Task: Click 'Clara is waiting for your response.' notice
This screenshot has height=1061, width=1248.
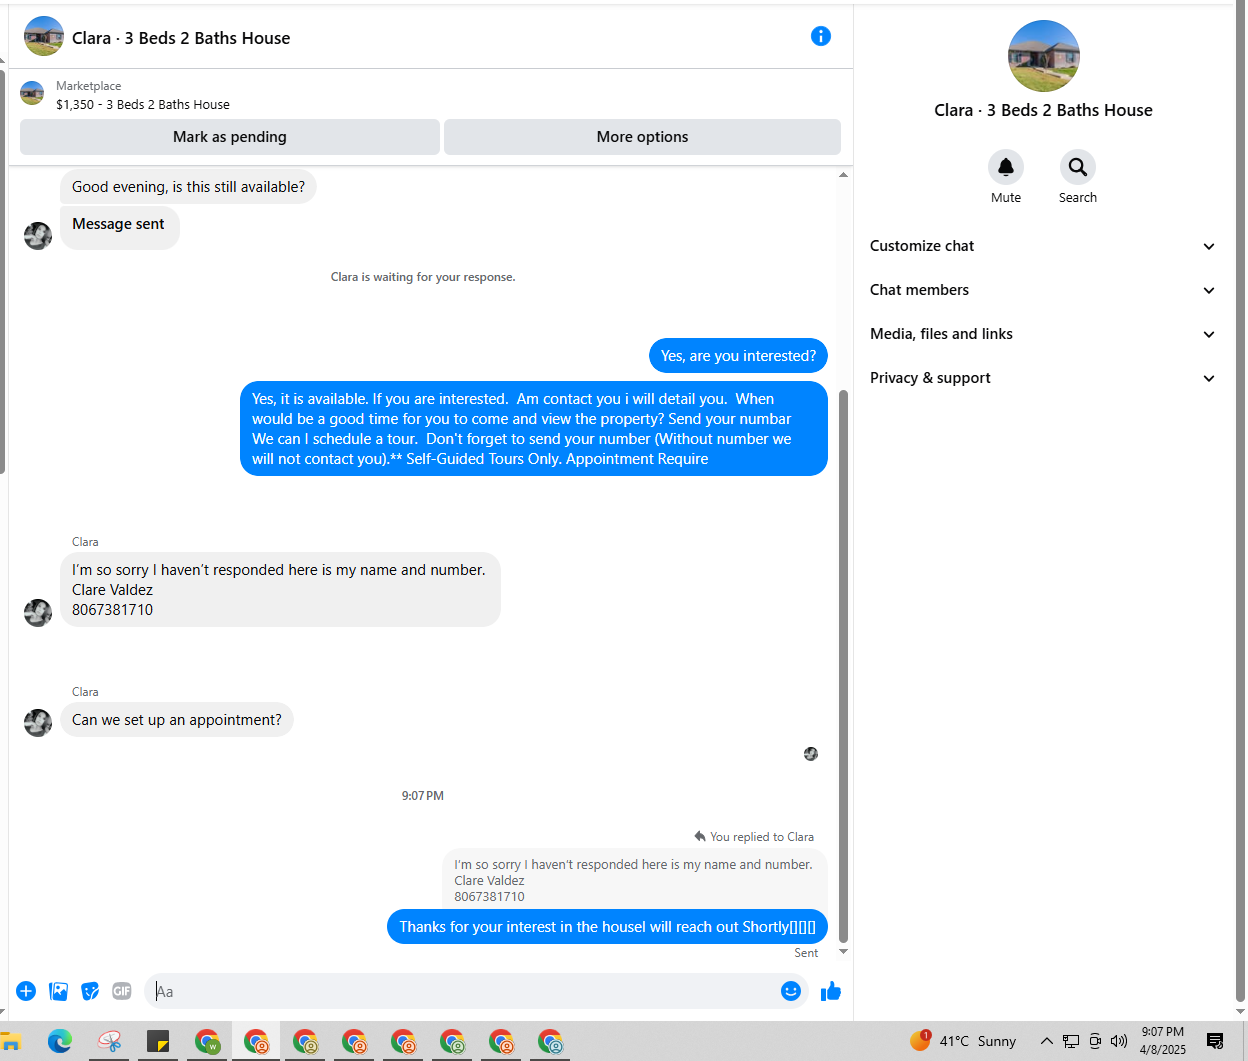Action: click(423, 277)
